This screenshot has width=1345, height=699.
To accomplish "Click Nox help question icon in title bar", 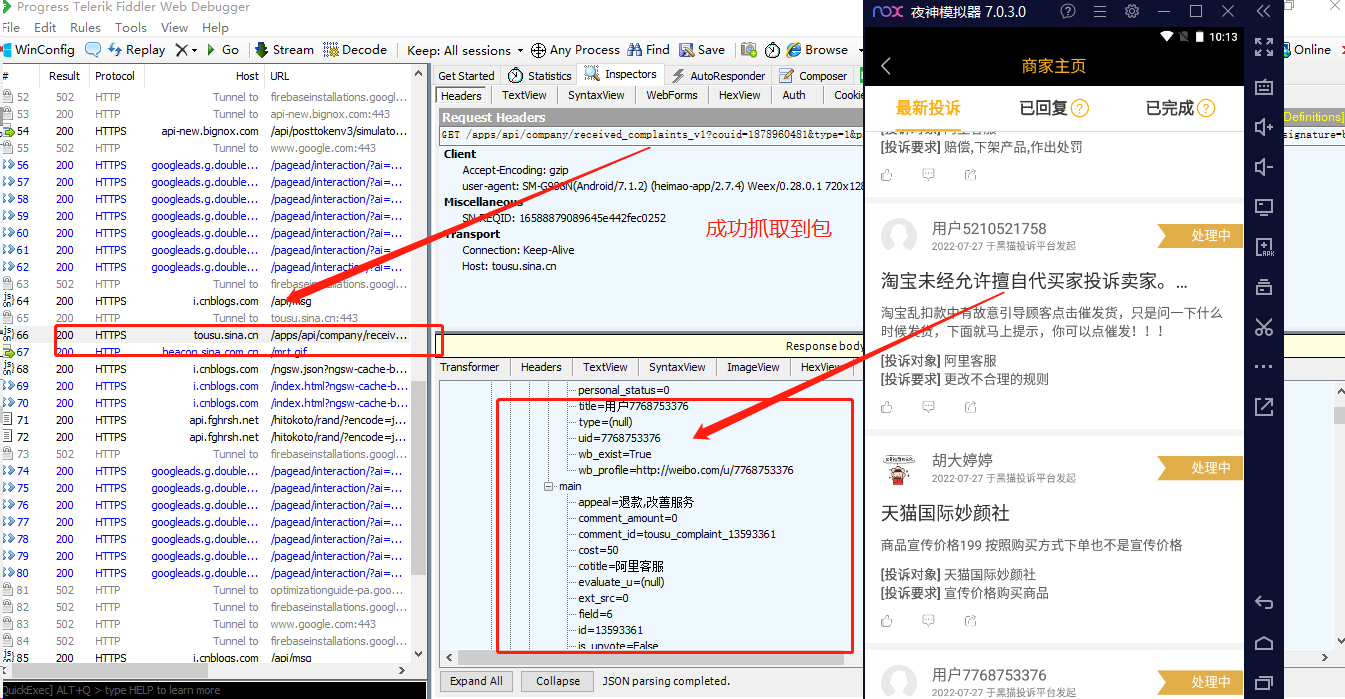I will [1068, 12].
